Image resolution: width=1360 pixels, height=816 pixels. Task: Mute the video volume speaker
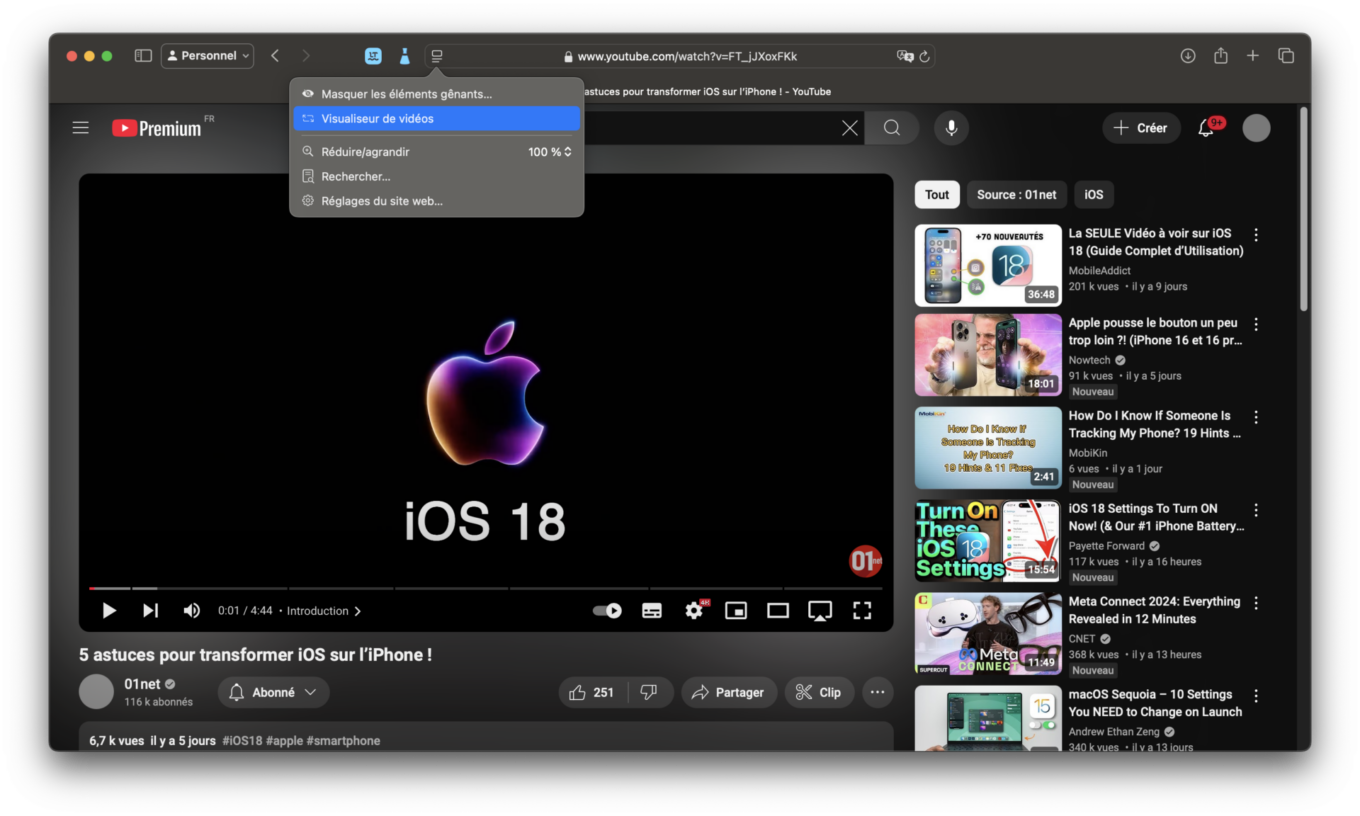point(191,610)
